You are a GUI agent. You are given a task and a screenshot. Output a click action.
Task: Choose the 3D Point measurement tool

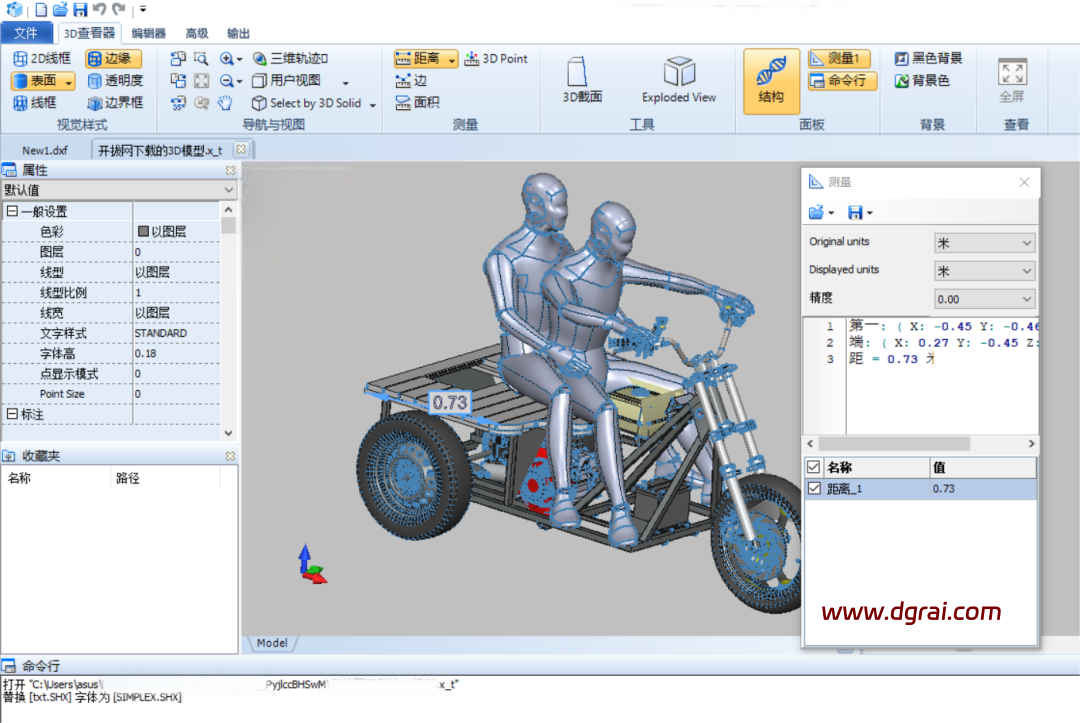click(x=497, y=59)
